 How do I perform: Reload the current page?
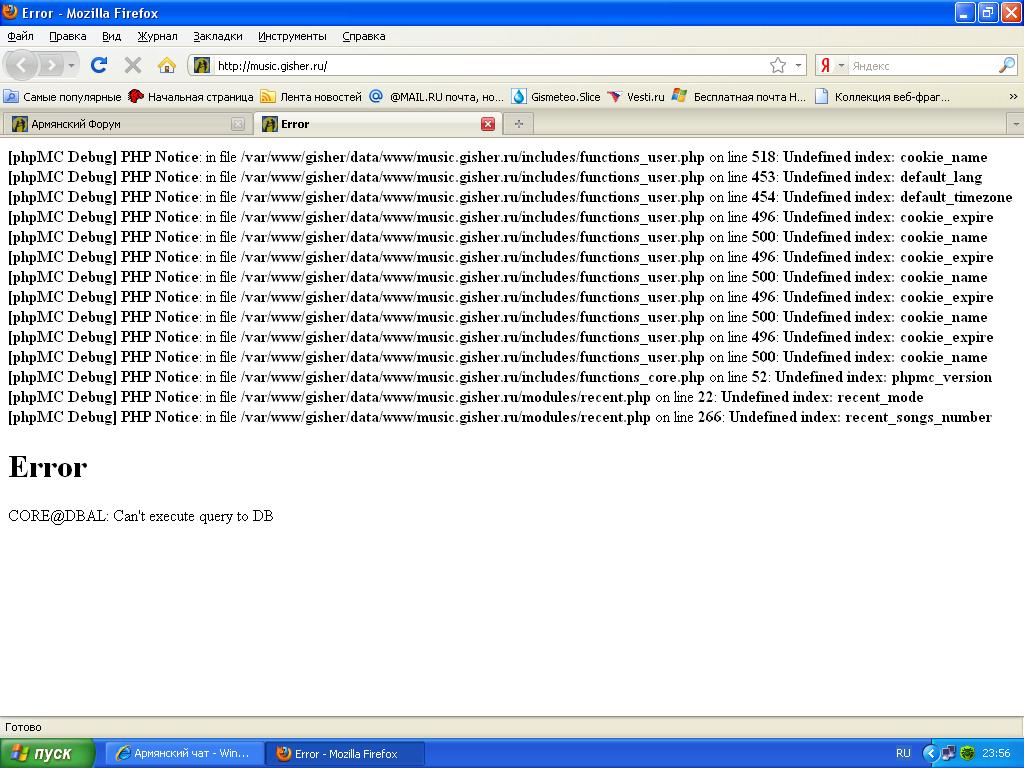click(98, 65)
